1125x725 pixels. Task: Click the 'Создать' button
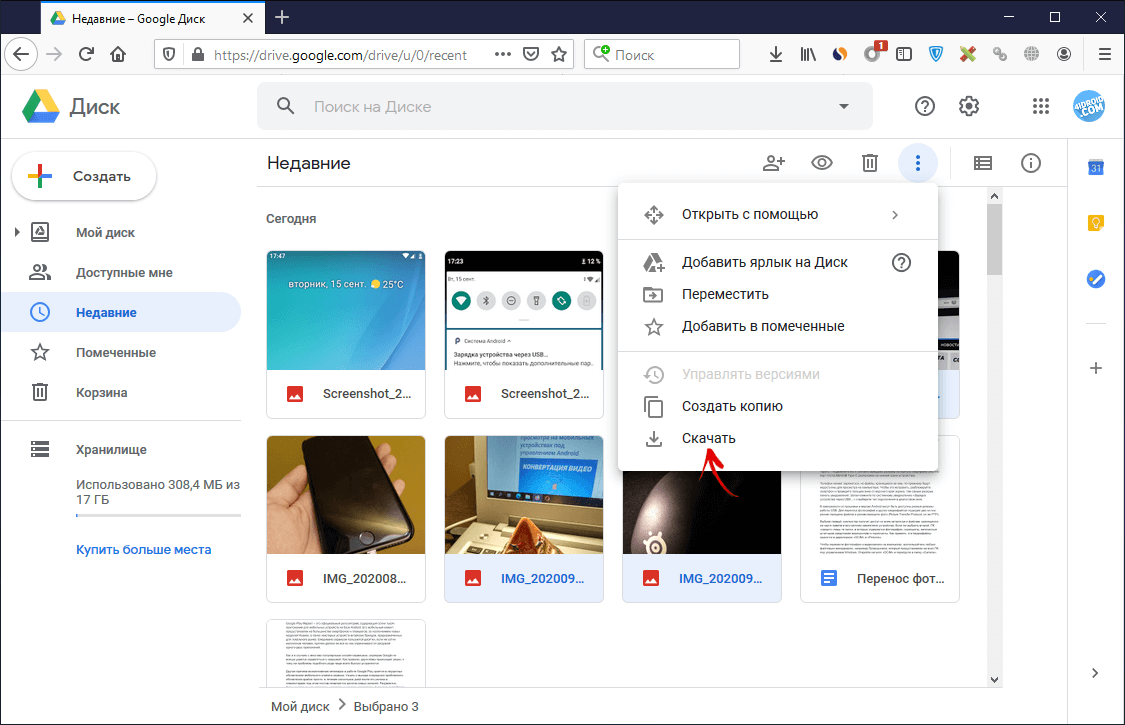84,176
